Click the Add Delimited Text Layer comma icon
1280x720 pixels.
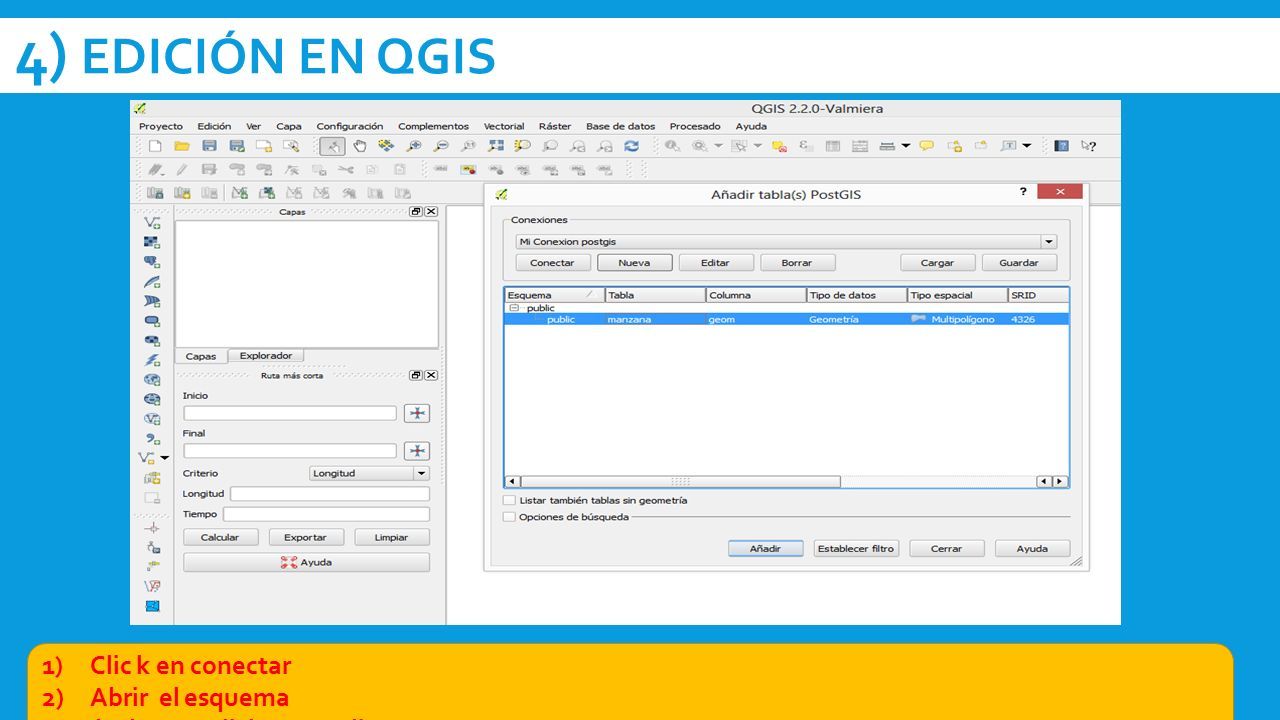coord(152,438)
